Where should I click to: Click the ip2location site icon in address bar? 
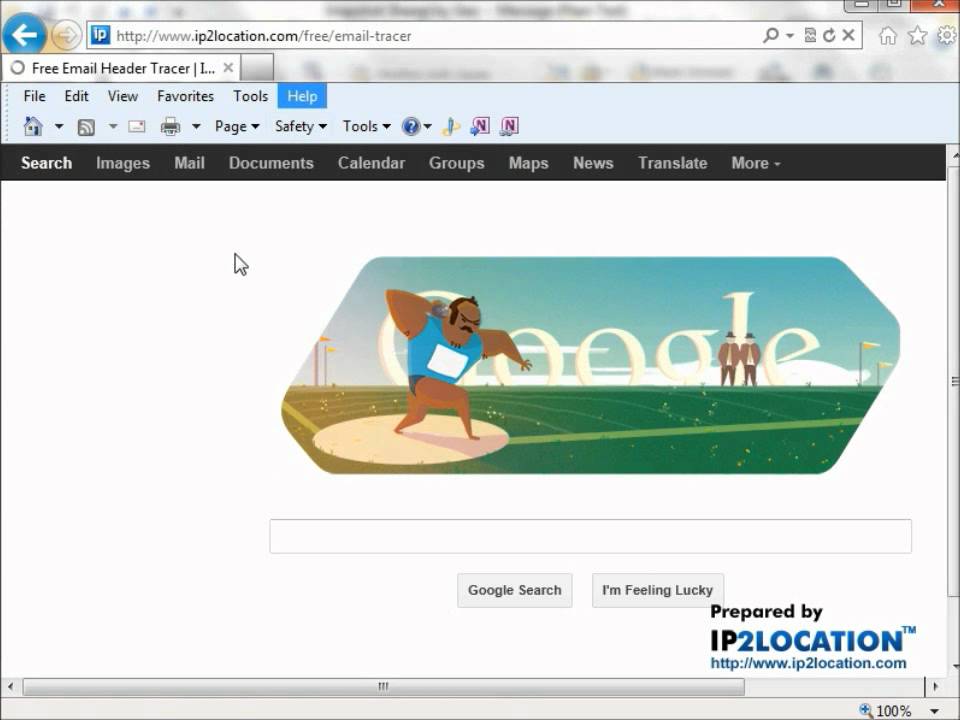click(100, 36)
